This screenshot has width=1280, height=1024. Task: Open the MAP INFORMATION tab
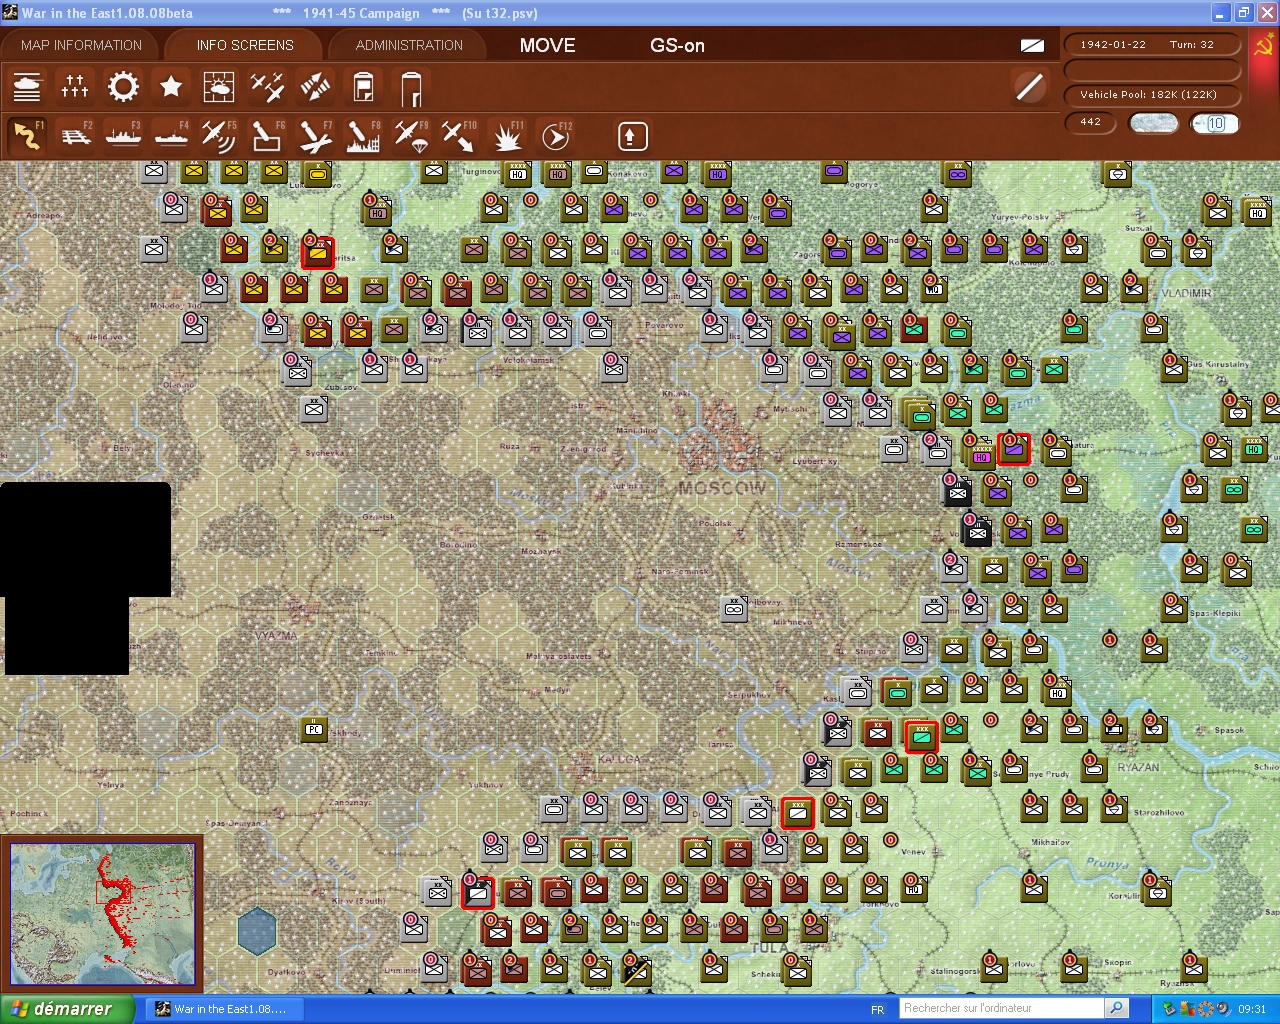coord(81,45)
